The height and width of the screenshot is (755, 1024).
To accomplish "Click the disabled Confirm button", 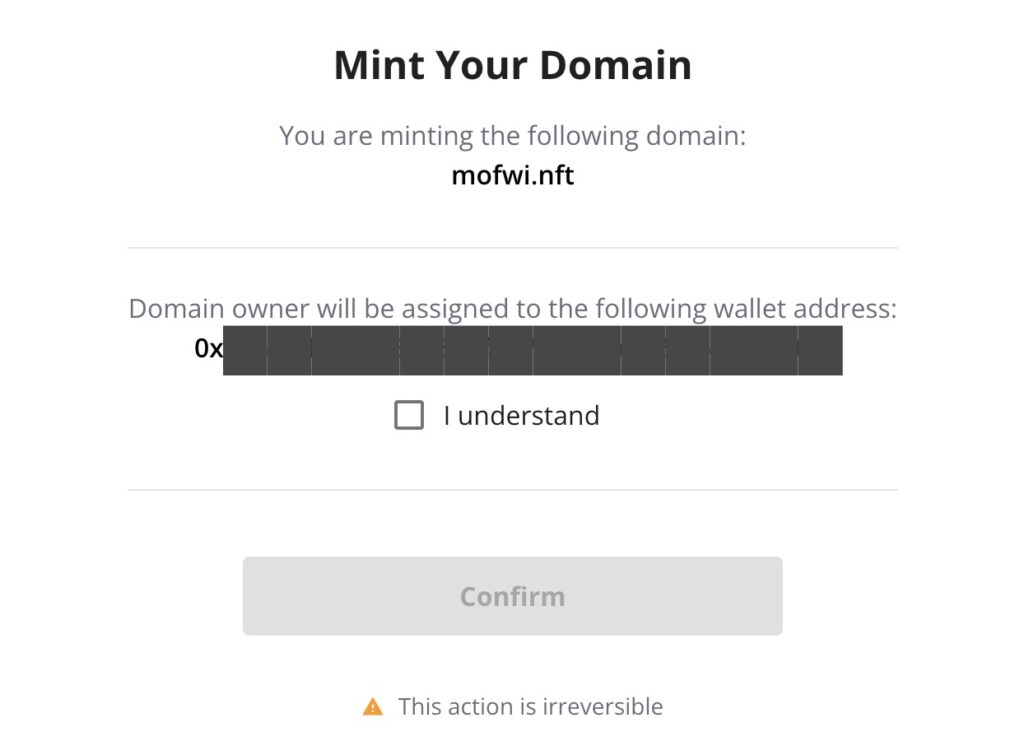I will click(513, 596).
